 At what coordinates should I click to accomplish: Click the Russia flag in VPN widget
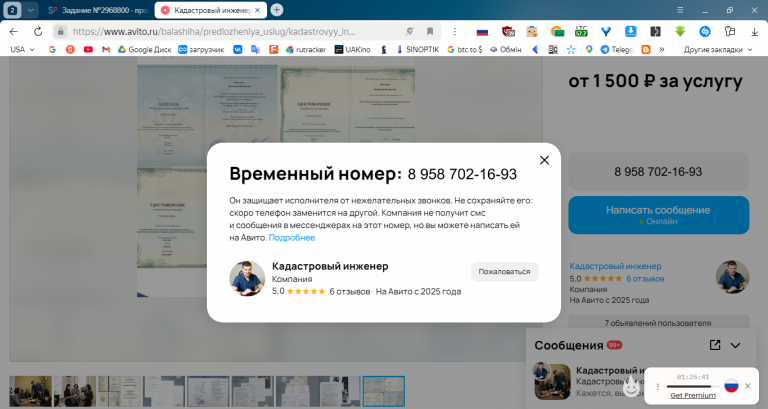point(731,385)
